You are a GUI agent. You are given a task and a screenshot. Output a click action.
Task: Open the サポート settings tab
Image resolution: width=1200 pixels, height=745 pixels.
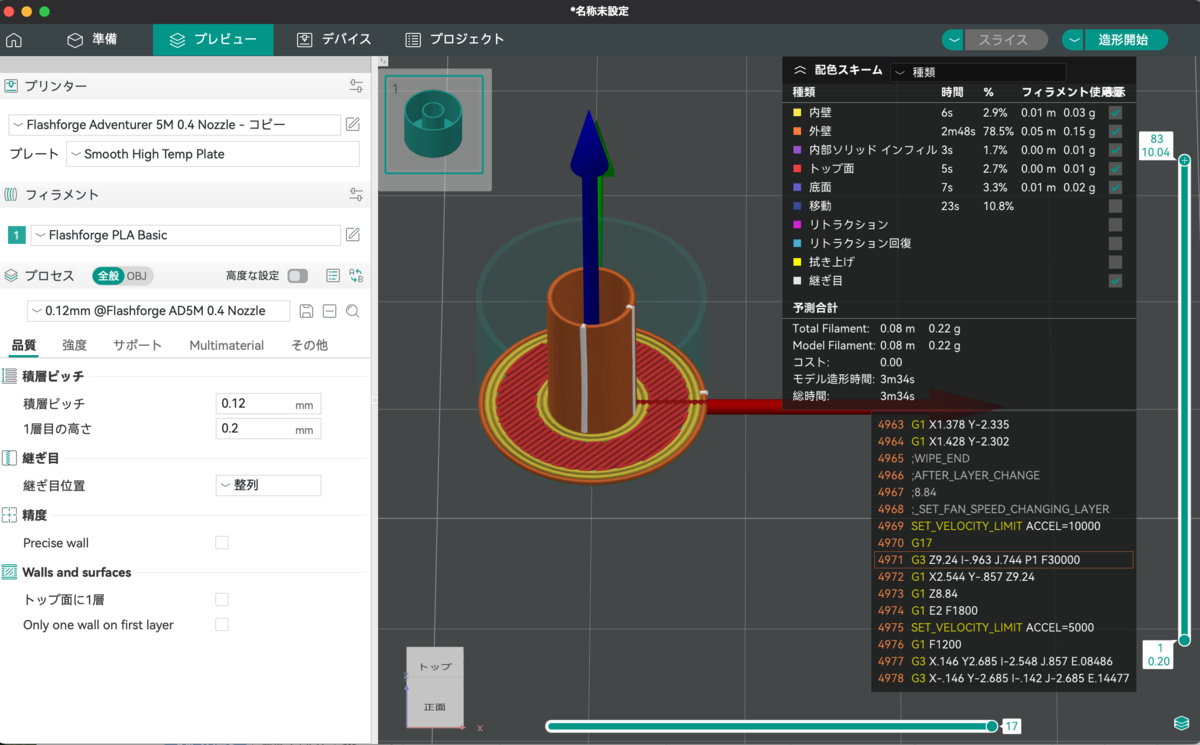coord(137,345)
